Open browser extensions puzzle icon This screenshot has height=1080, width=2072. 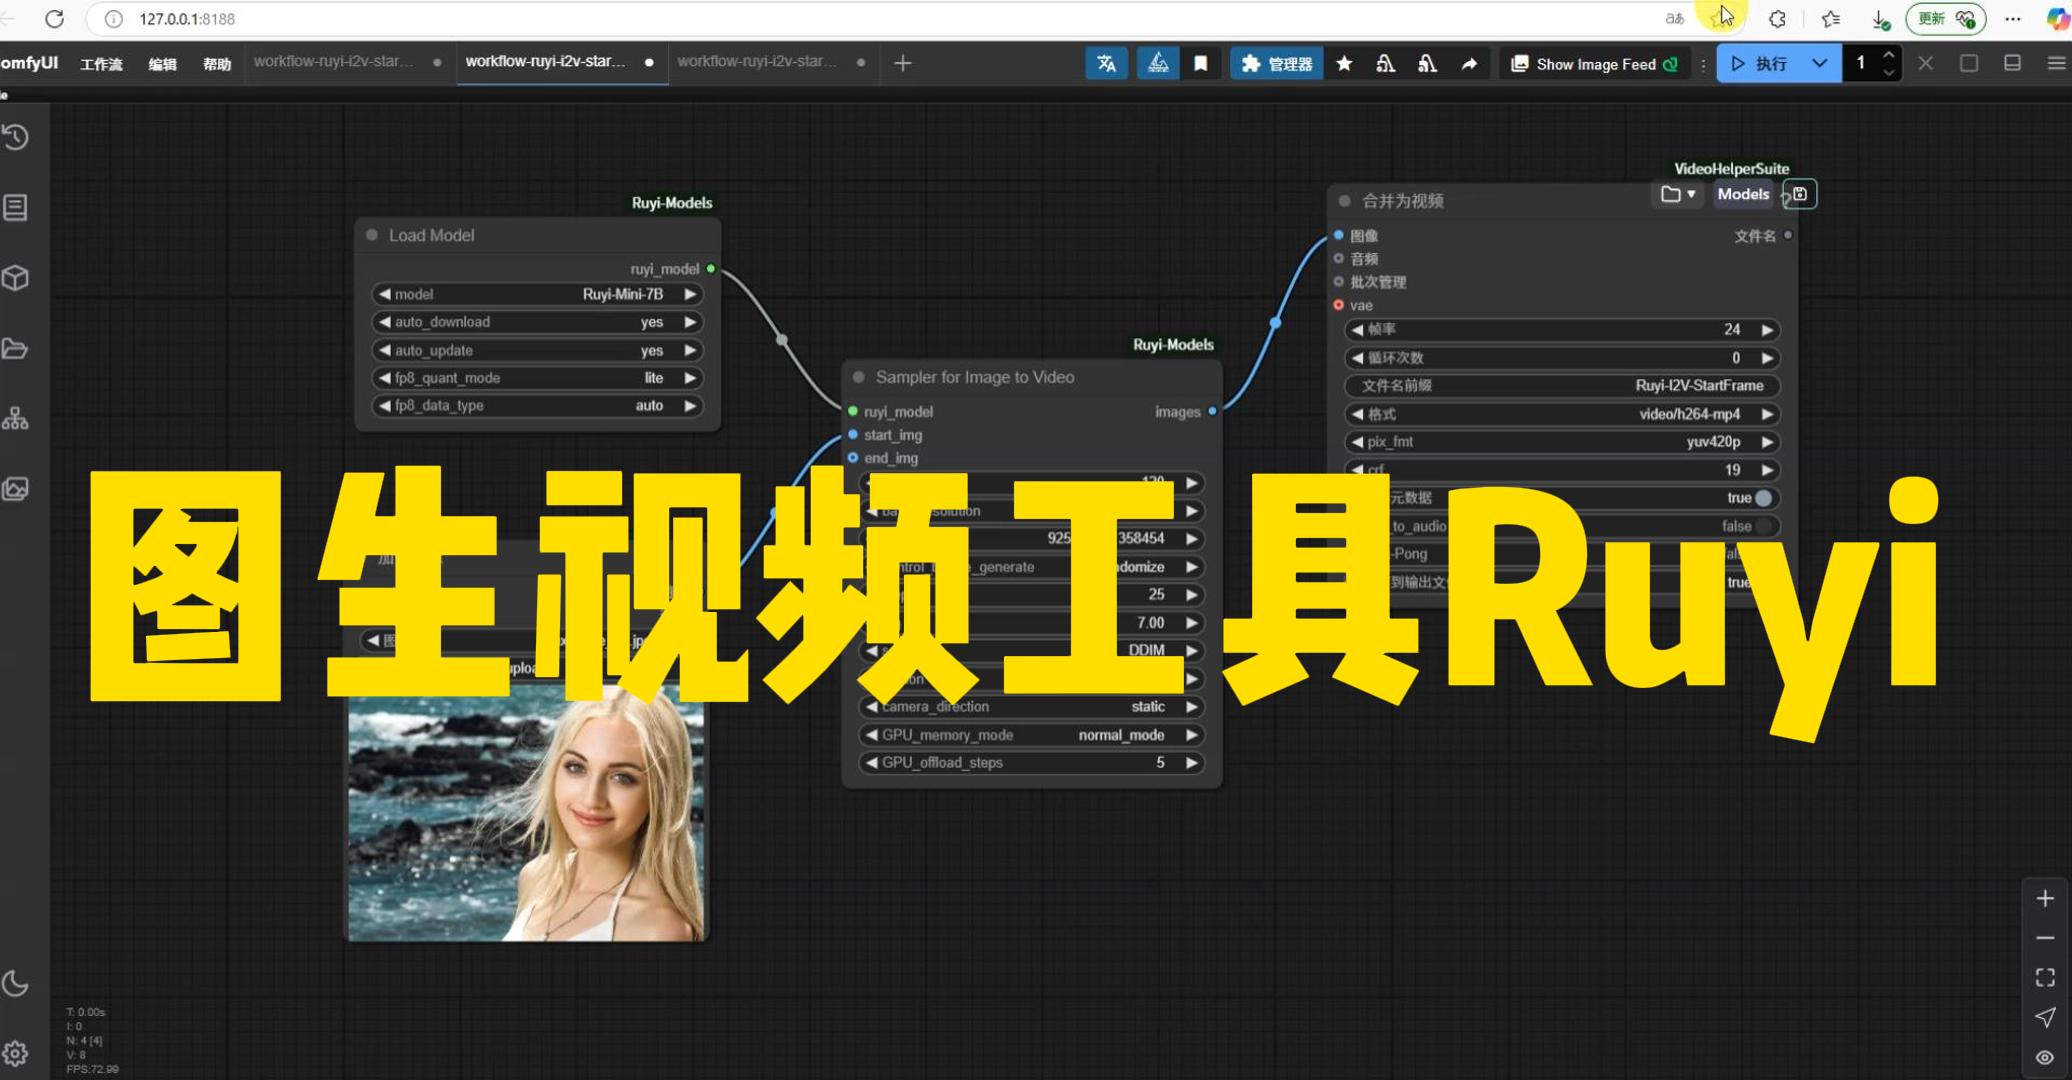tap(1777, 19)
